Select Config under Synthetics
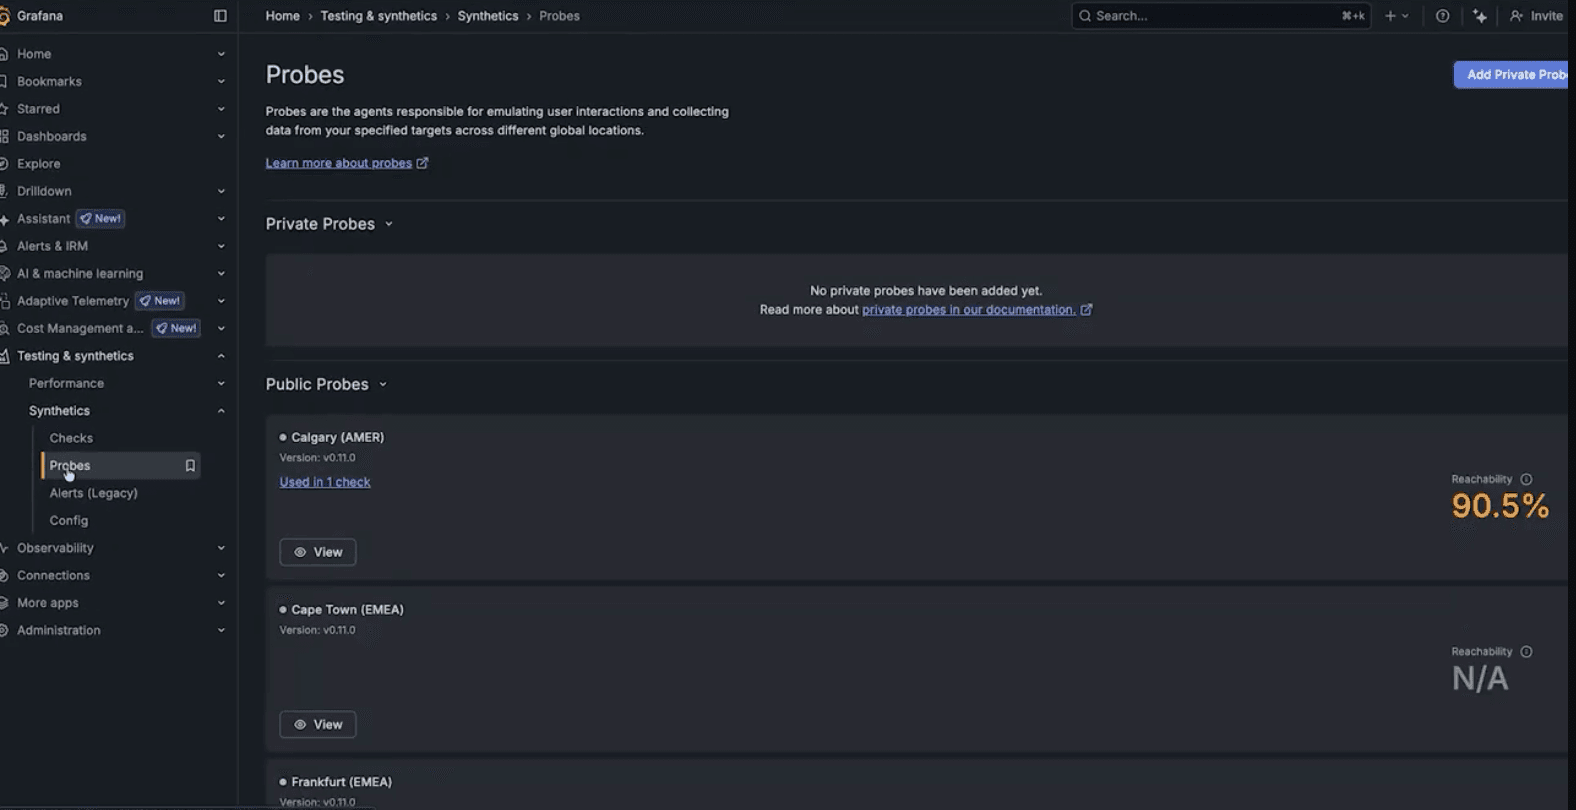Screen dimensions: 1576x810 pos(69,520)
